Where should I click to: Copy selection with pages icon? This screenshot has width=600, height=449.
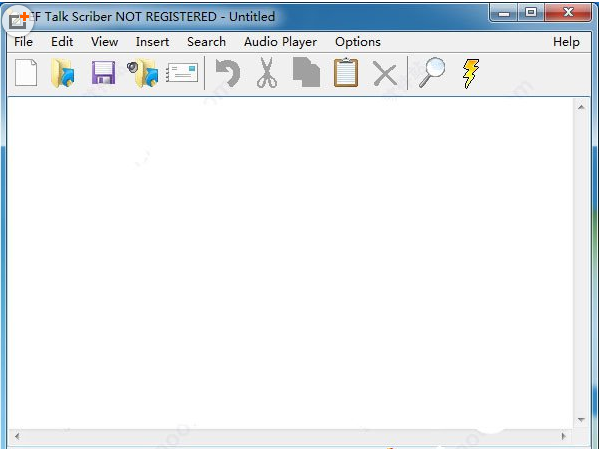click(x=306, y=72)
